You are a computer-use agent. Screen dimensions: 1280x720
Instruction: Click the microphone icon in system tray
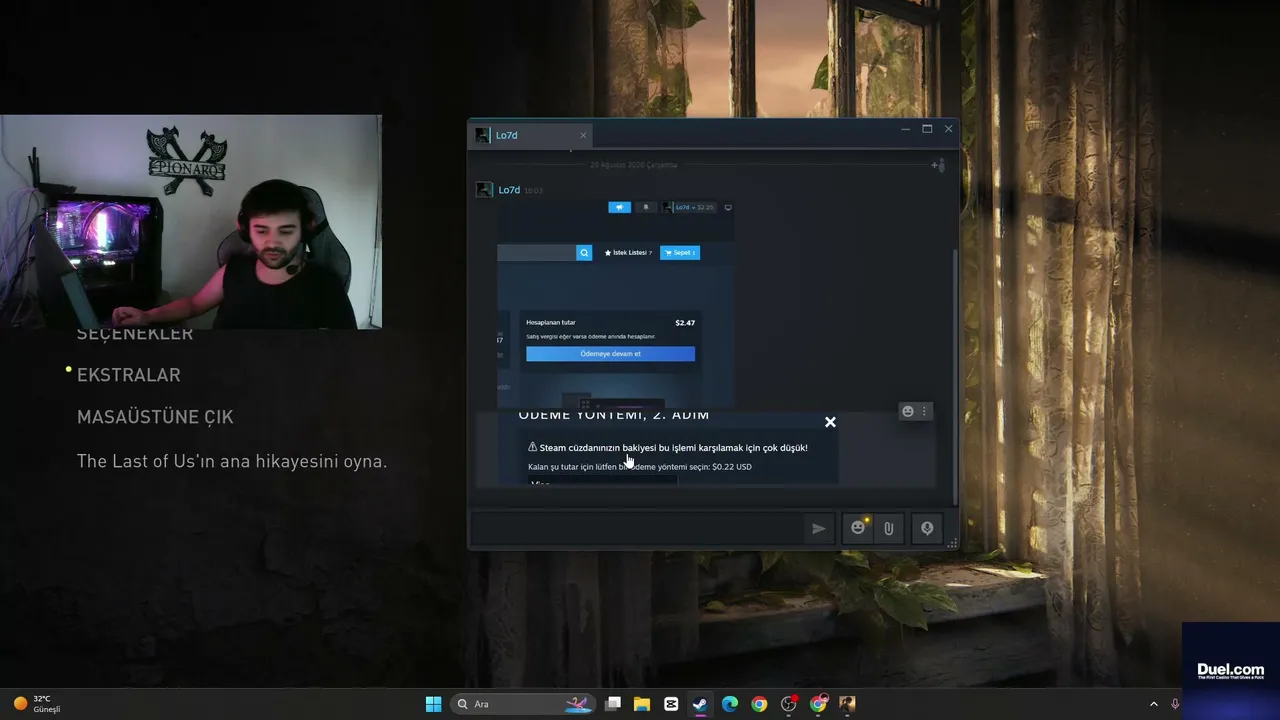[x=1175, y=704]
